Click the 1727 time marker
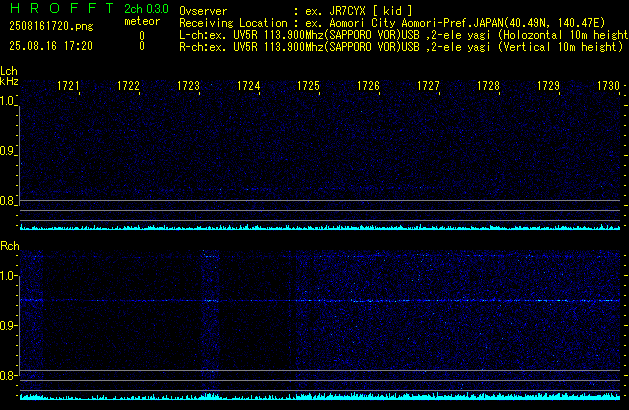 [428, 86]
